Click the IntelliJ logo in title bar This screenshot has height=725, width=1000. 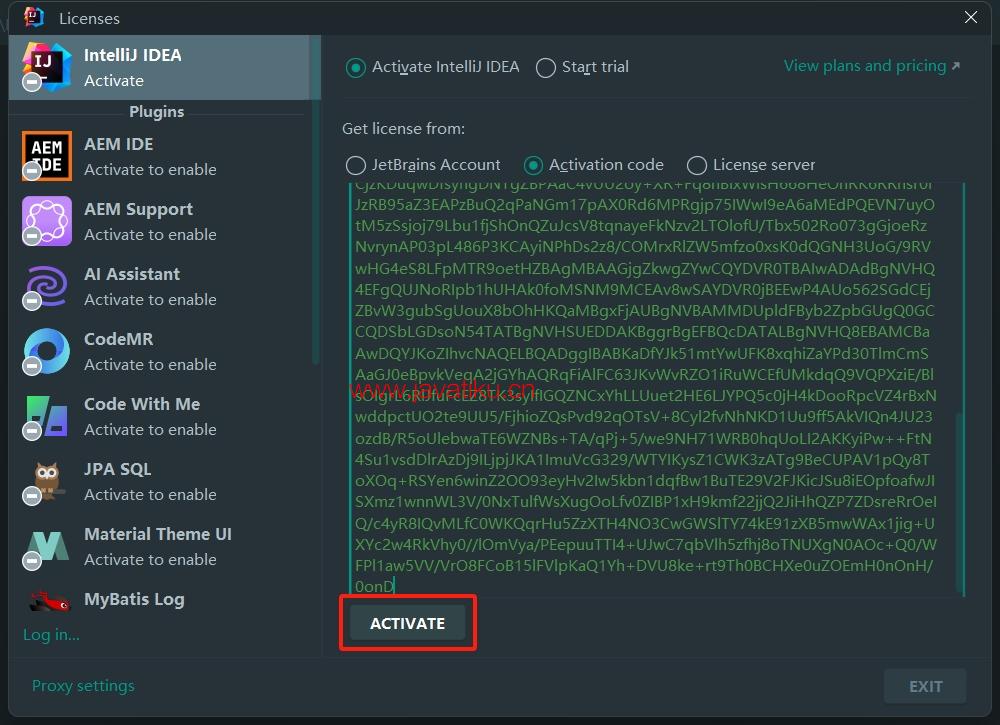coord(34,17)
